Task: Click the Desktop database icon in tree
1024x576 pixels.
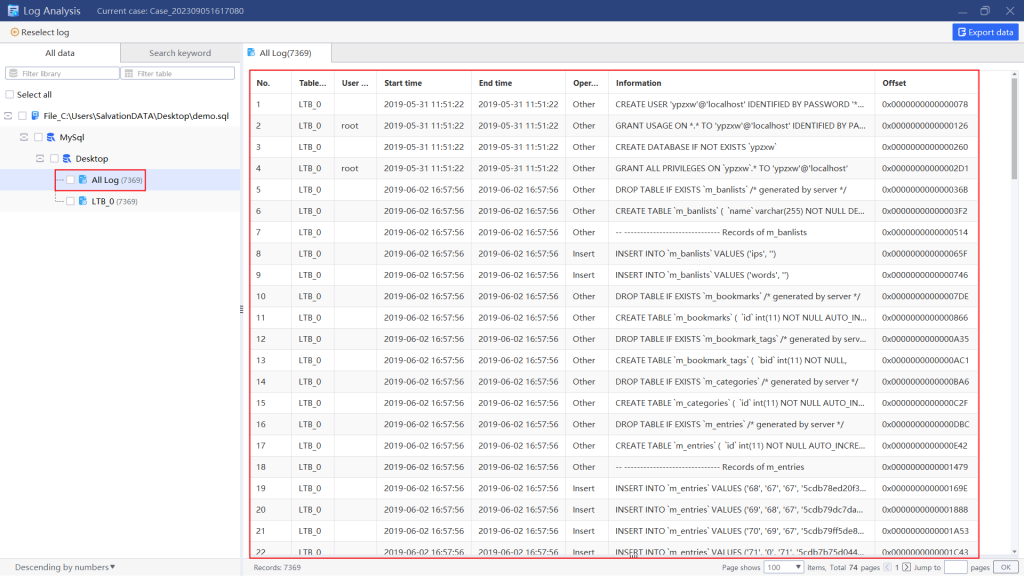Action: pyautogui.click(x=67, y=158)
